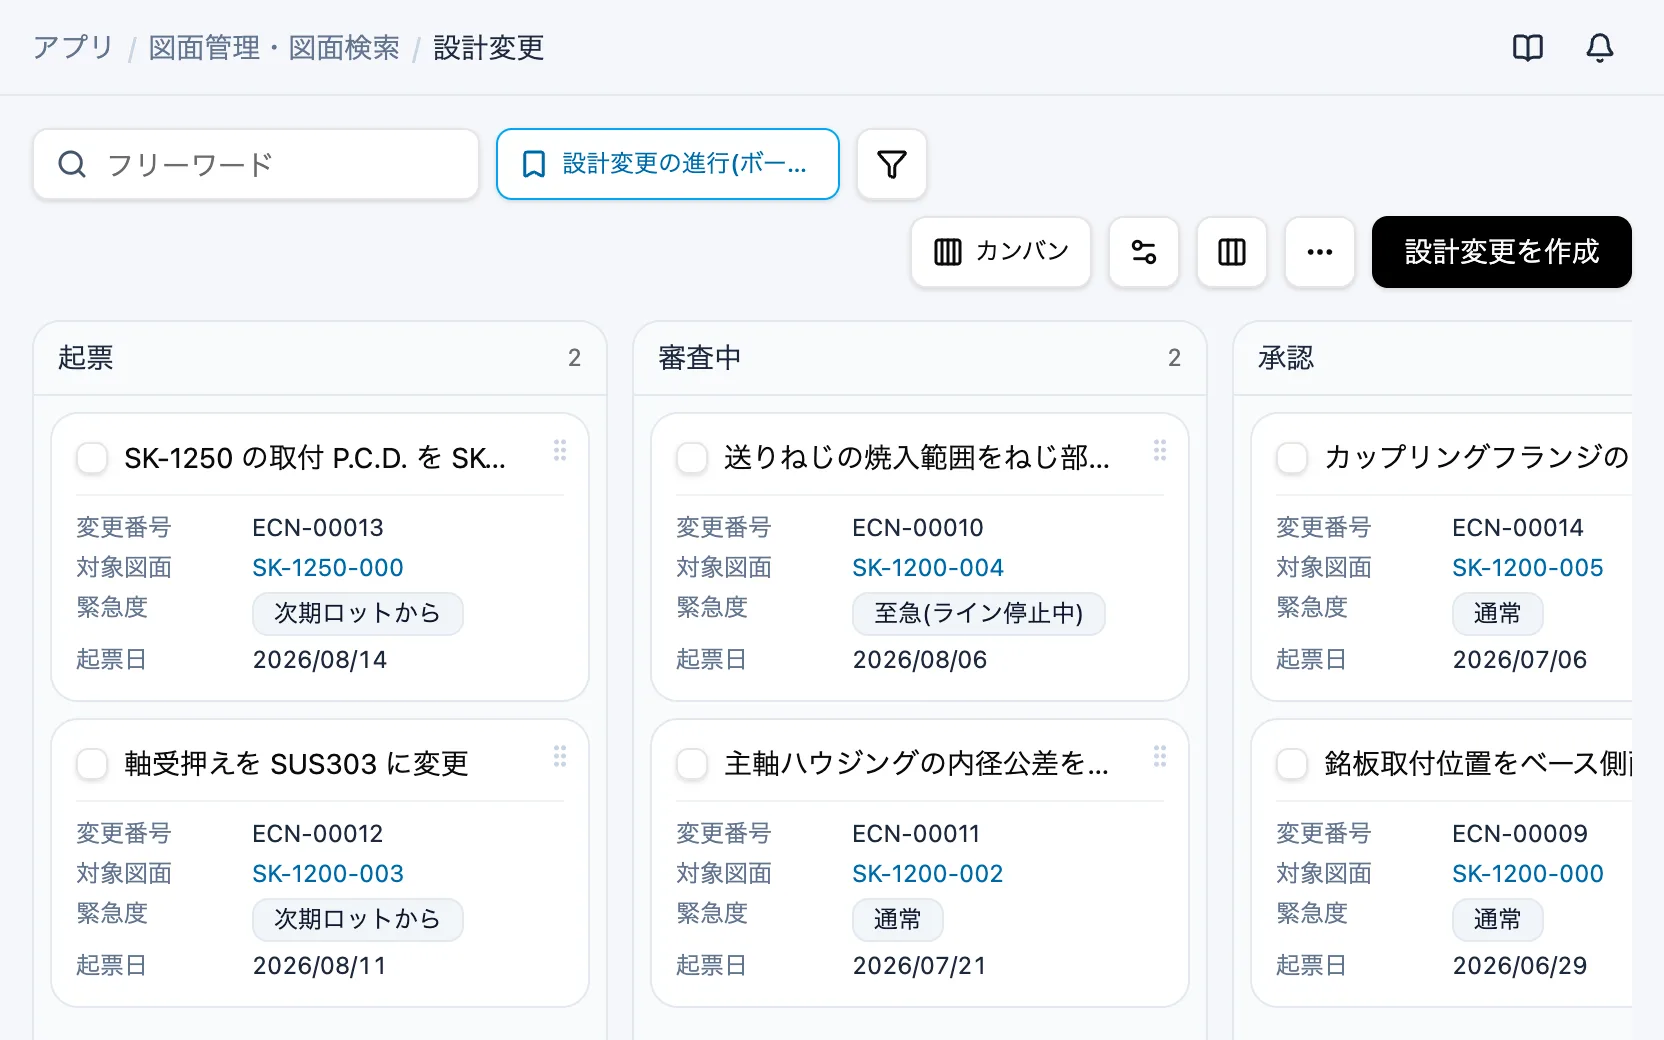Check the 銘板取付位置 card checkbox
Viewport: 1664px width, 1040px height.
click(x=1292, y=764)
